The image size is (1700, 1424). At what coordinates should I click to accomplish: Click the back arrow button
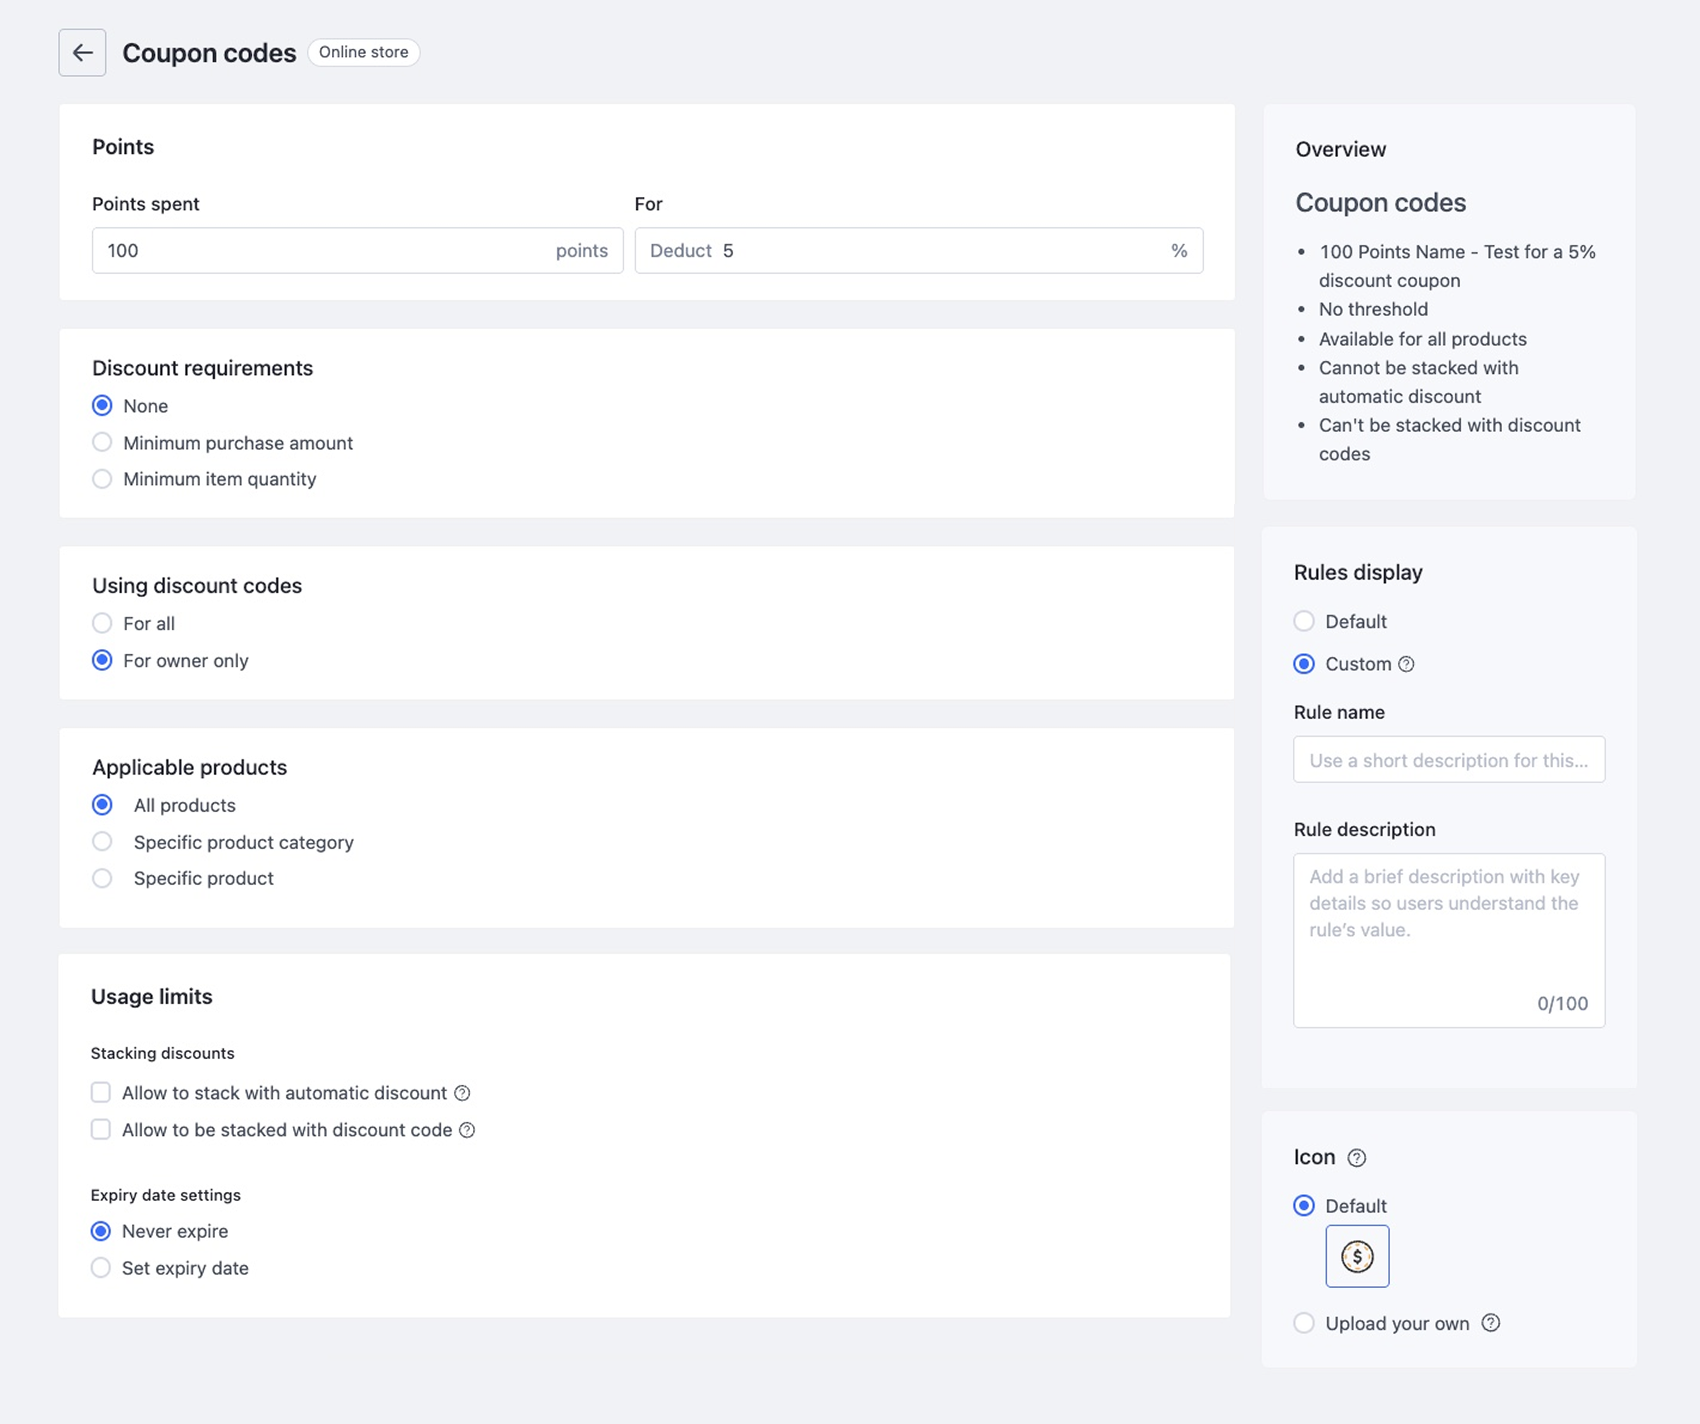coord(82,53)
